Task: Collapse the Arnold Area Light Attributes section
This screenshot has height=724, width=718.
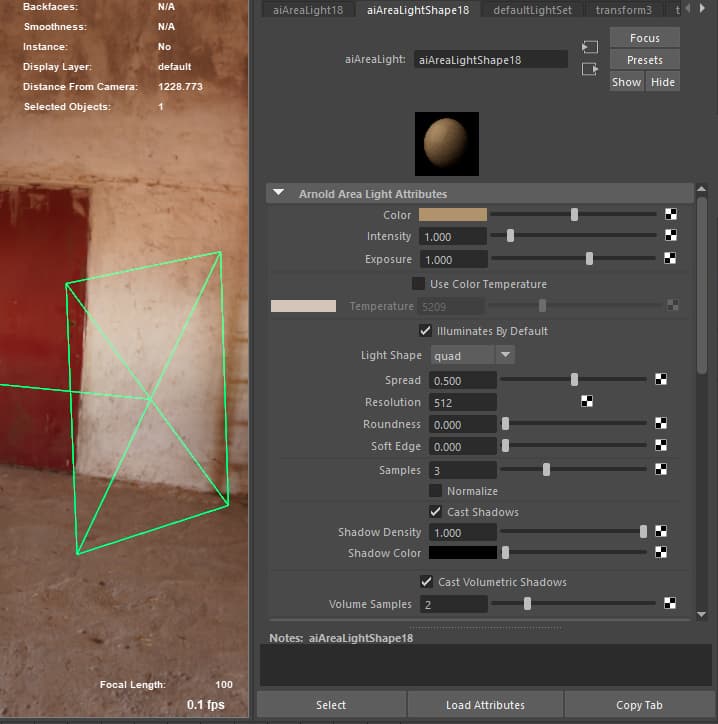Action: 279,194
